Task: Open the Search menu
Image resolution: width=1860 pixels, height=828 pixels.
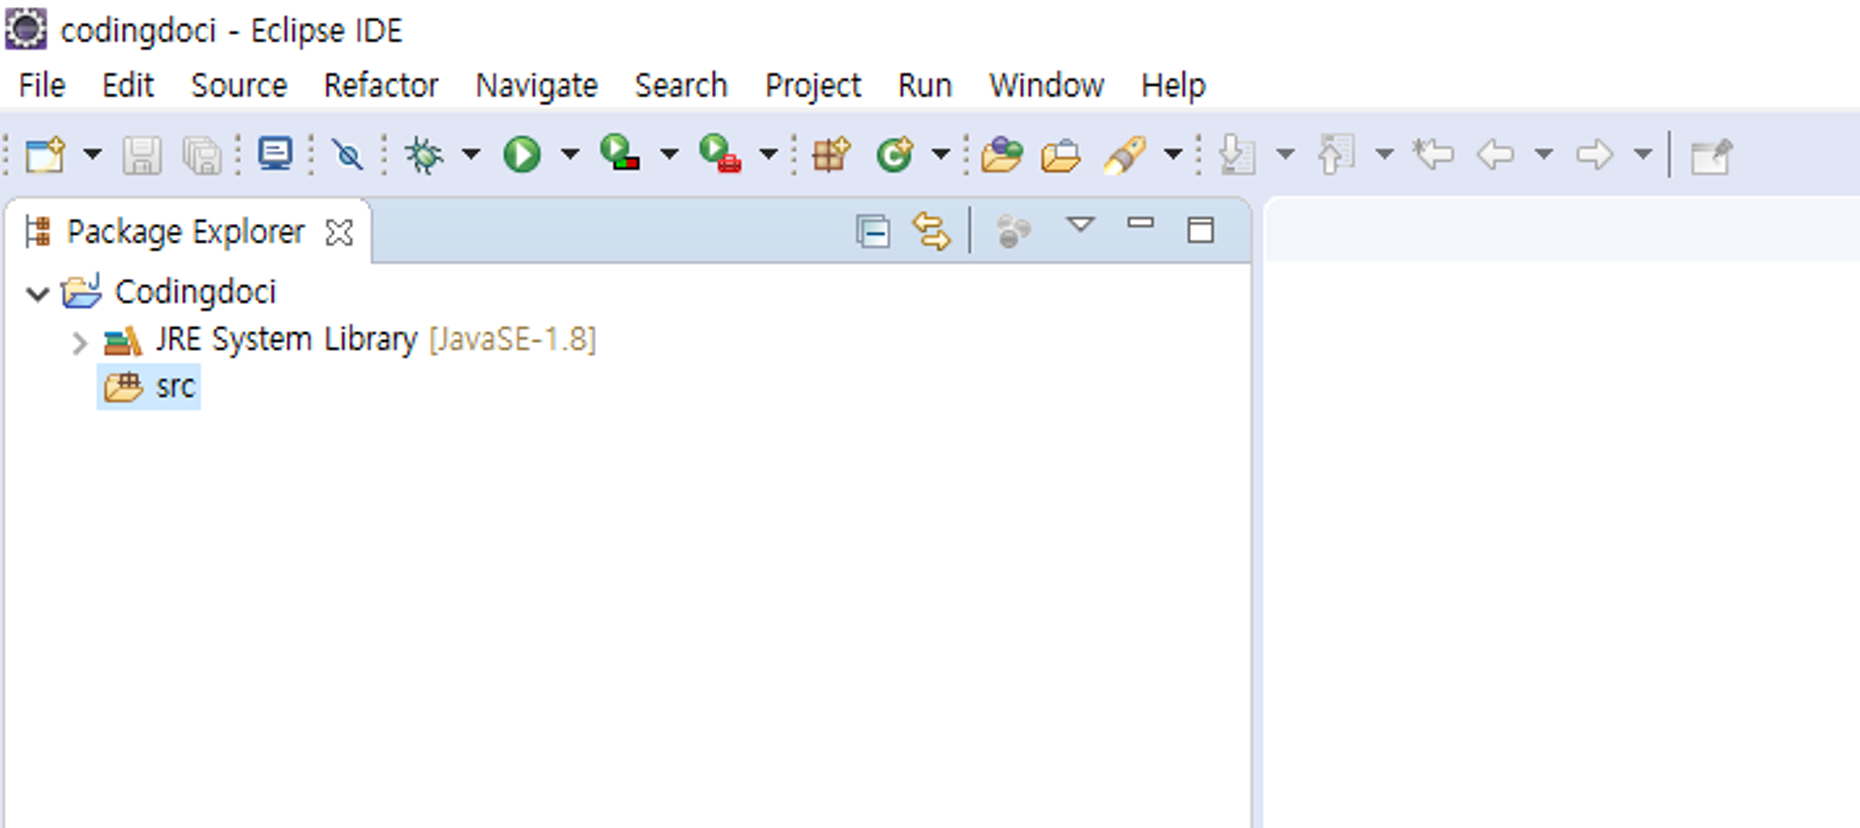Action: click(x=681, y=86)
